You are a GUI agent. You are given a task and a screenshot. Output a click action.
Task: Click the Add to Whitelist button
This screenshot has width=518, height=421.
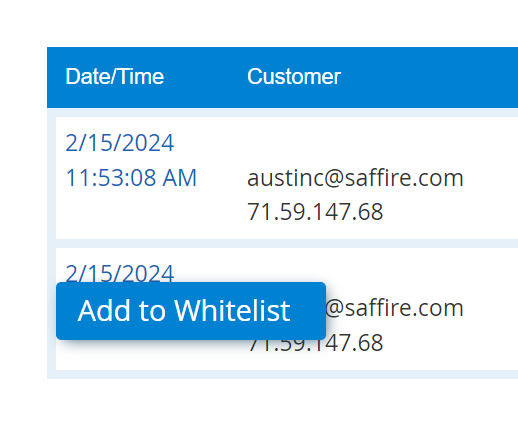pos(191,311)
